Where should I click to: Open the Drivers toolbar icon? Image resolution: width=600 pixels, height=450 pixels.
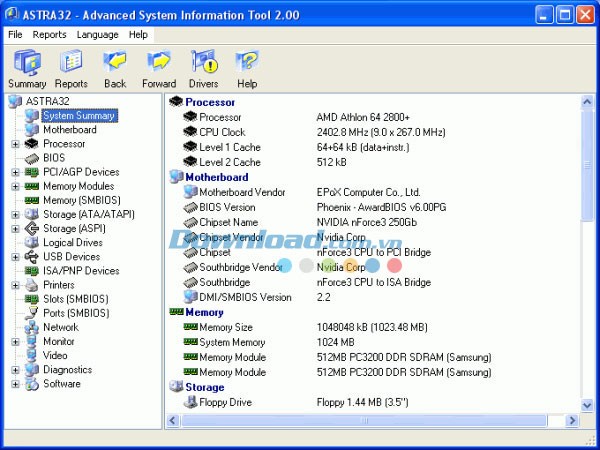click(204, 62)
